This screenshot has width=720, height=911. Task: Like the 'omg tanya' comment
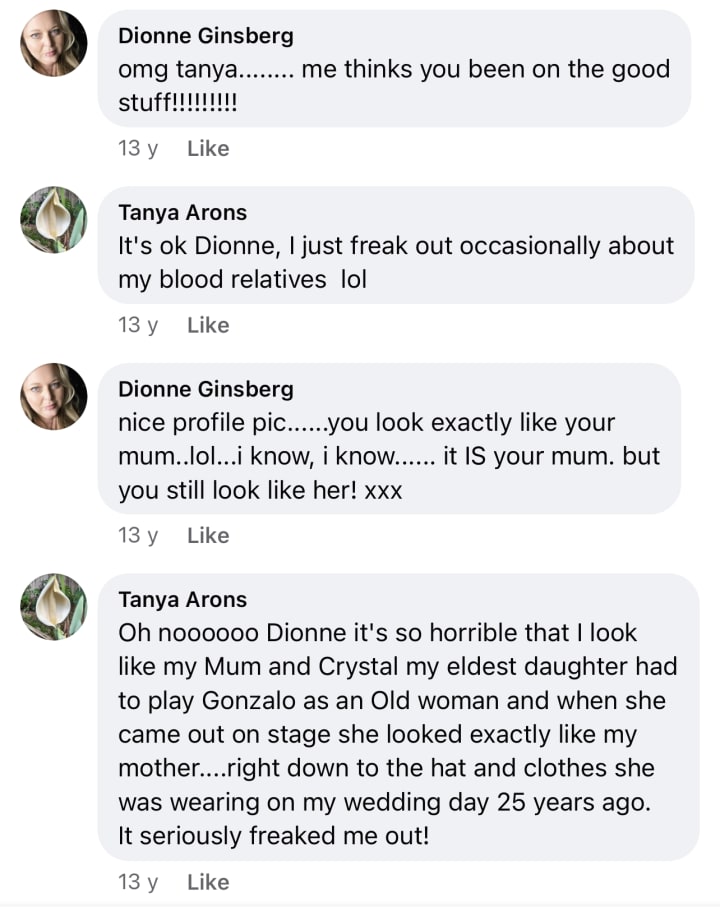pyautogui.click(x=208, y=148)
